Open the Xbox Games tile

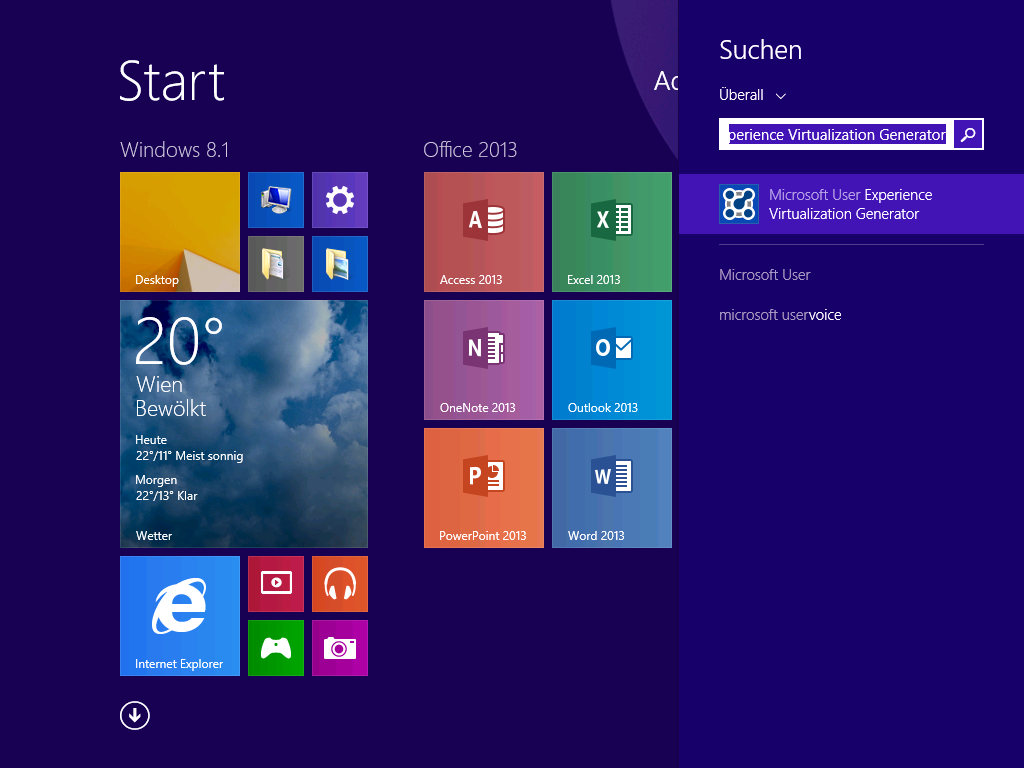pos(276,648)
